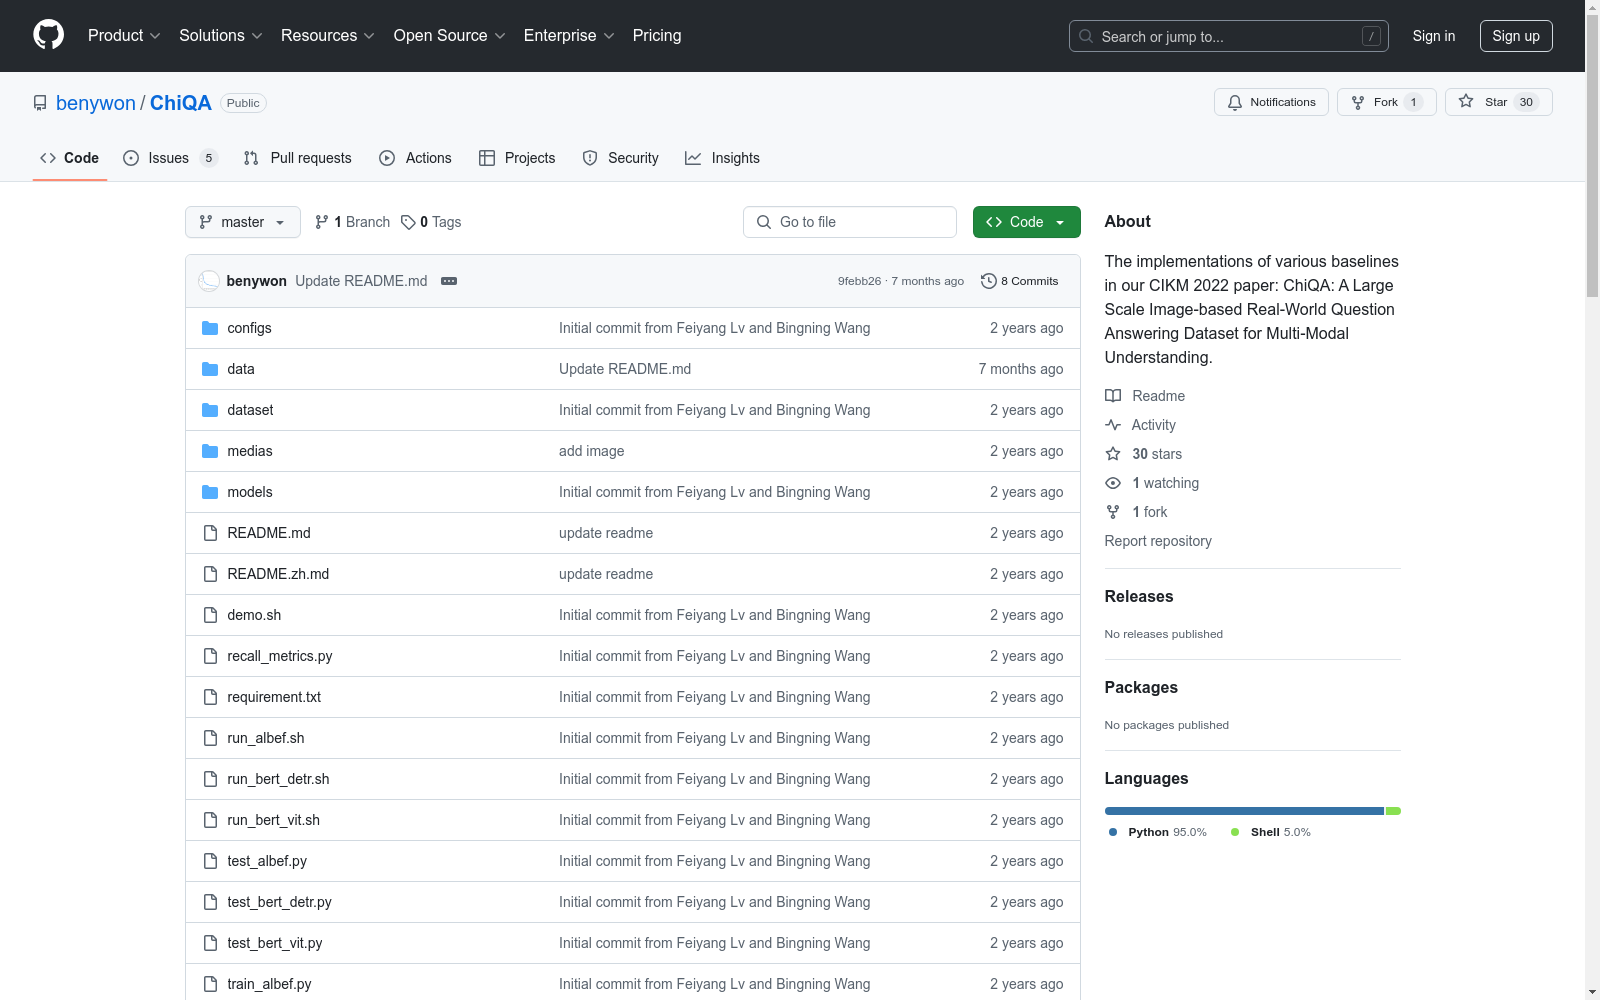The height and width of the screenshot is (1000, 1600).
Task: Switch to the Issues tab
Action: pos(170,158)
